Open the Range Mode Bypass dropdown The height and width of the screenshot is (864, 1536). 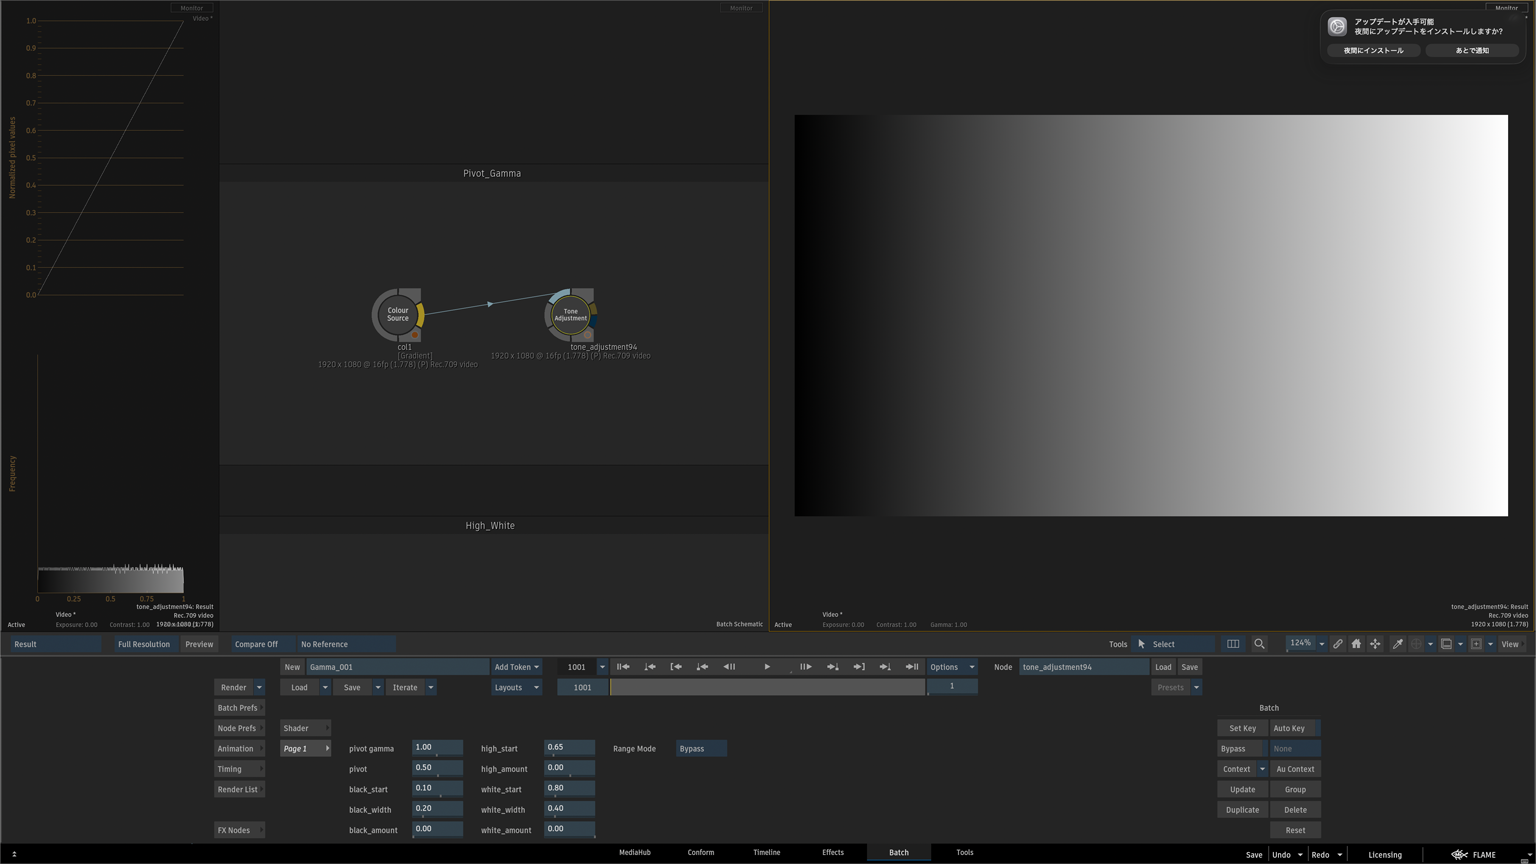click(x=701, y=749)
